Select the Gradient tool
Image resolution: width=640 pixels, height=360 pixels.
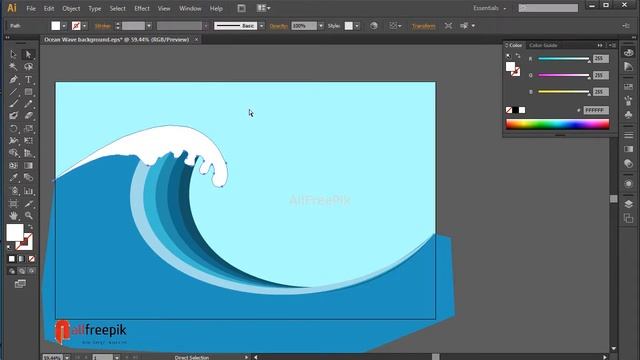point(28,166)
